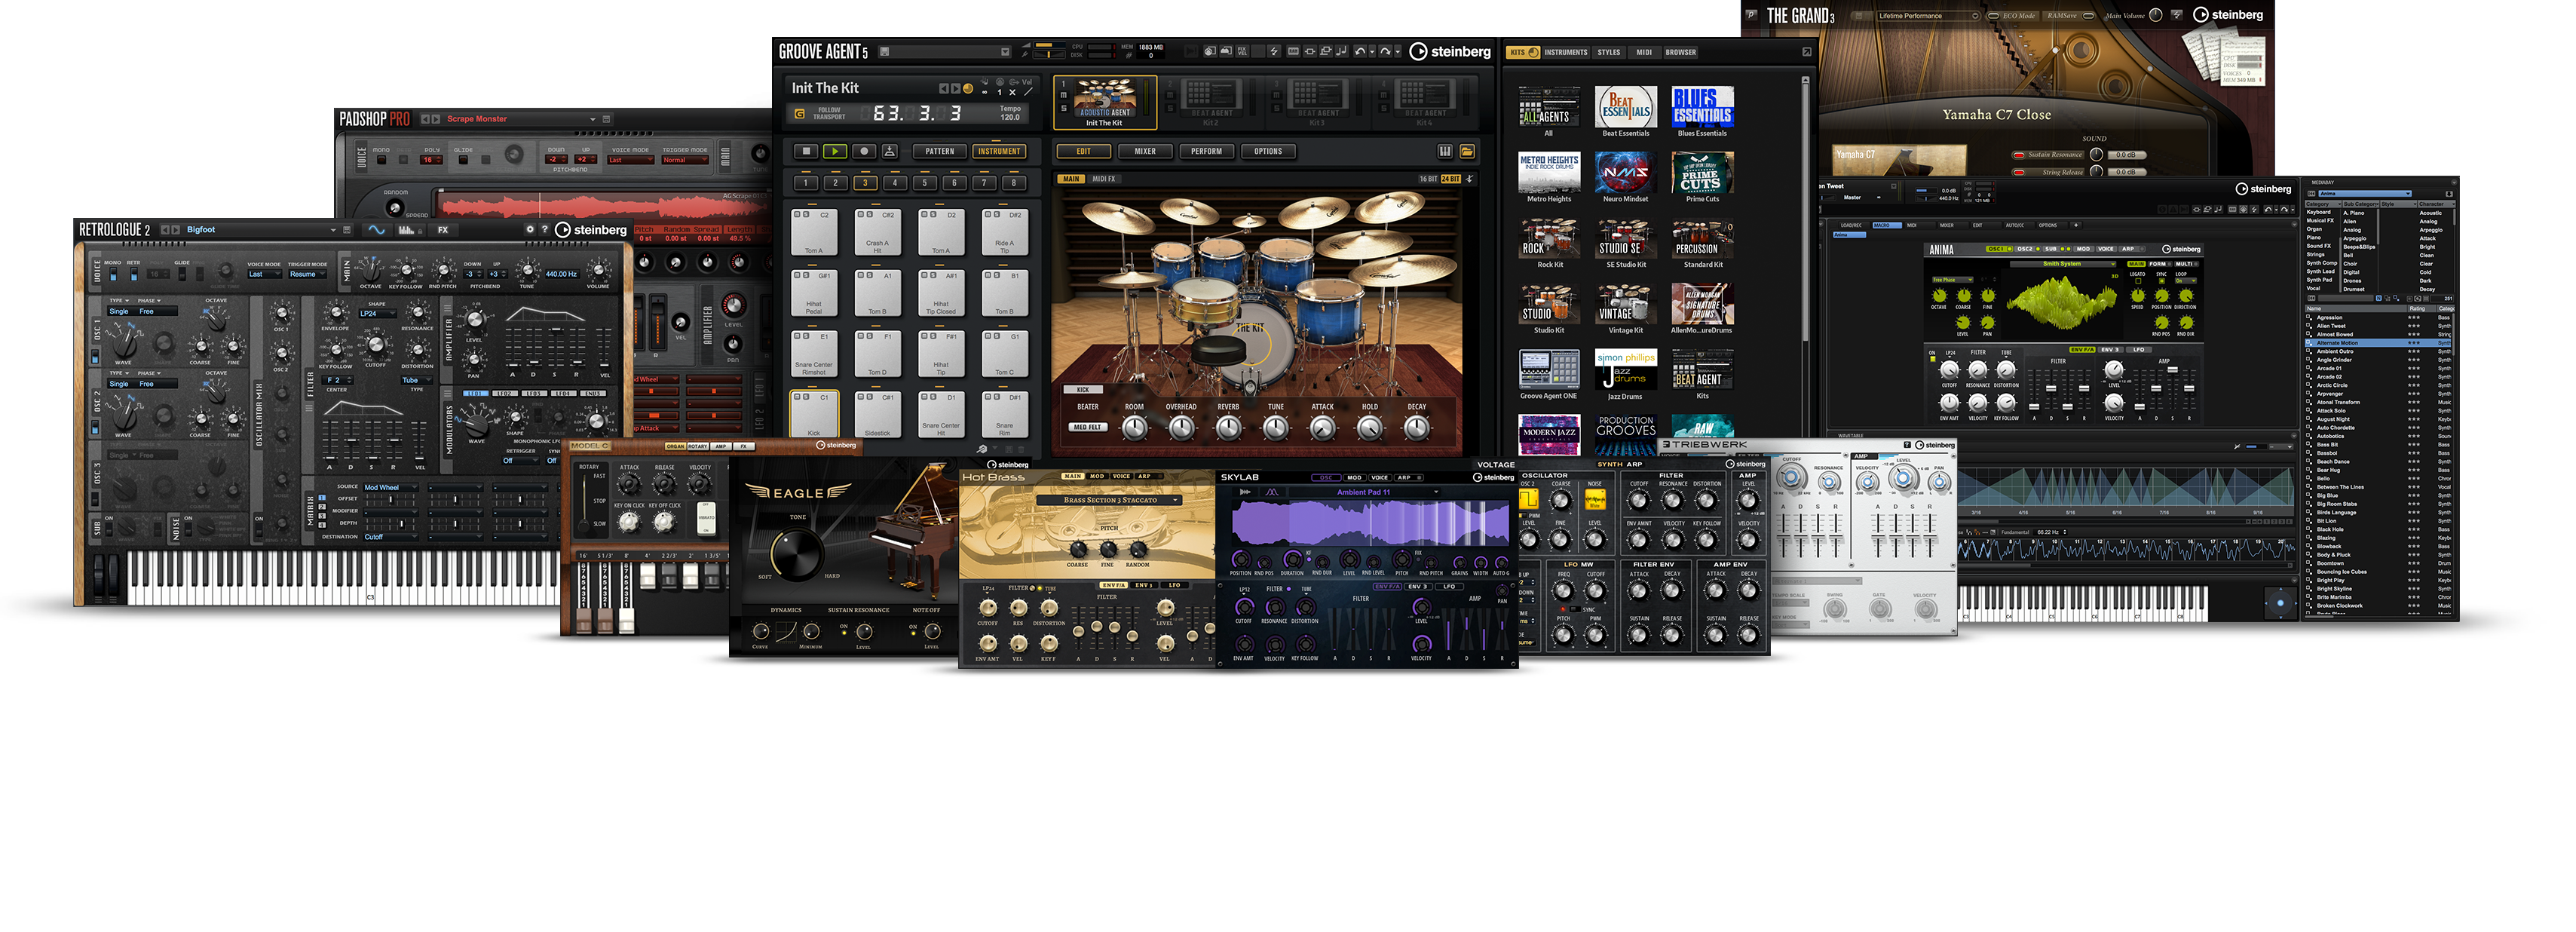
Task: Click the save preset floppy icon
Action: click(x=885, y=52)
